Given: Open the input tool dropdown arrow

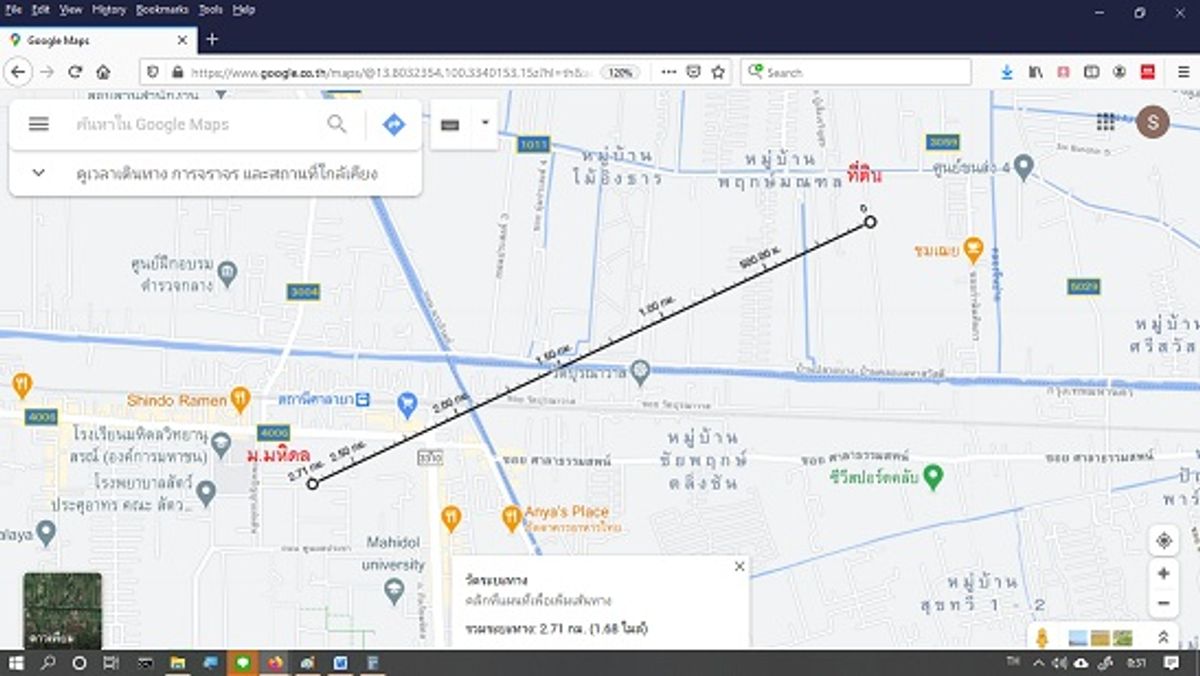Looking at the screenshot, I should (x=485, y=123).
